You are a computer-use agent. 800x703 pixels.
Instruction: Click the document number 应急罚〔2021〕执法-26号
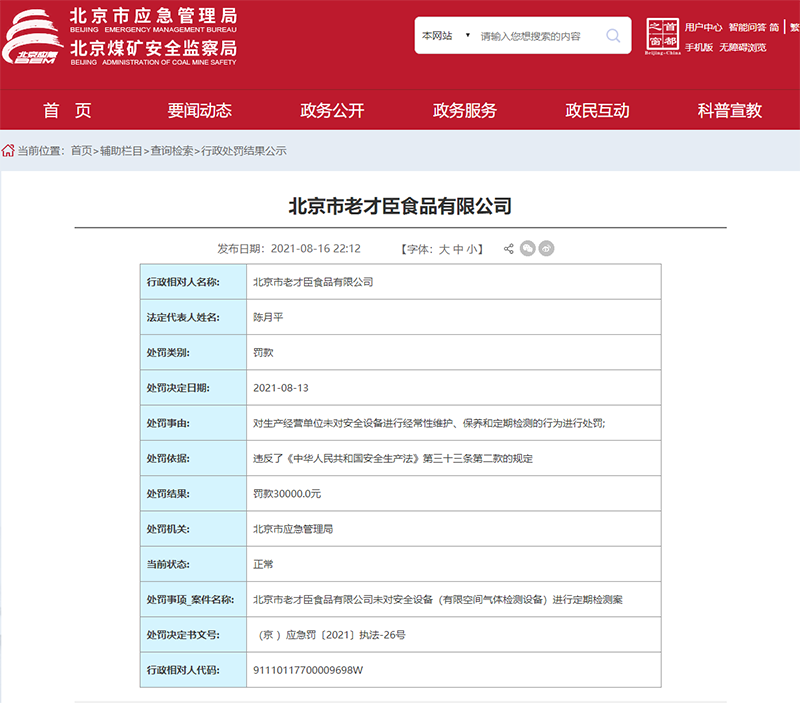point(332,635)
